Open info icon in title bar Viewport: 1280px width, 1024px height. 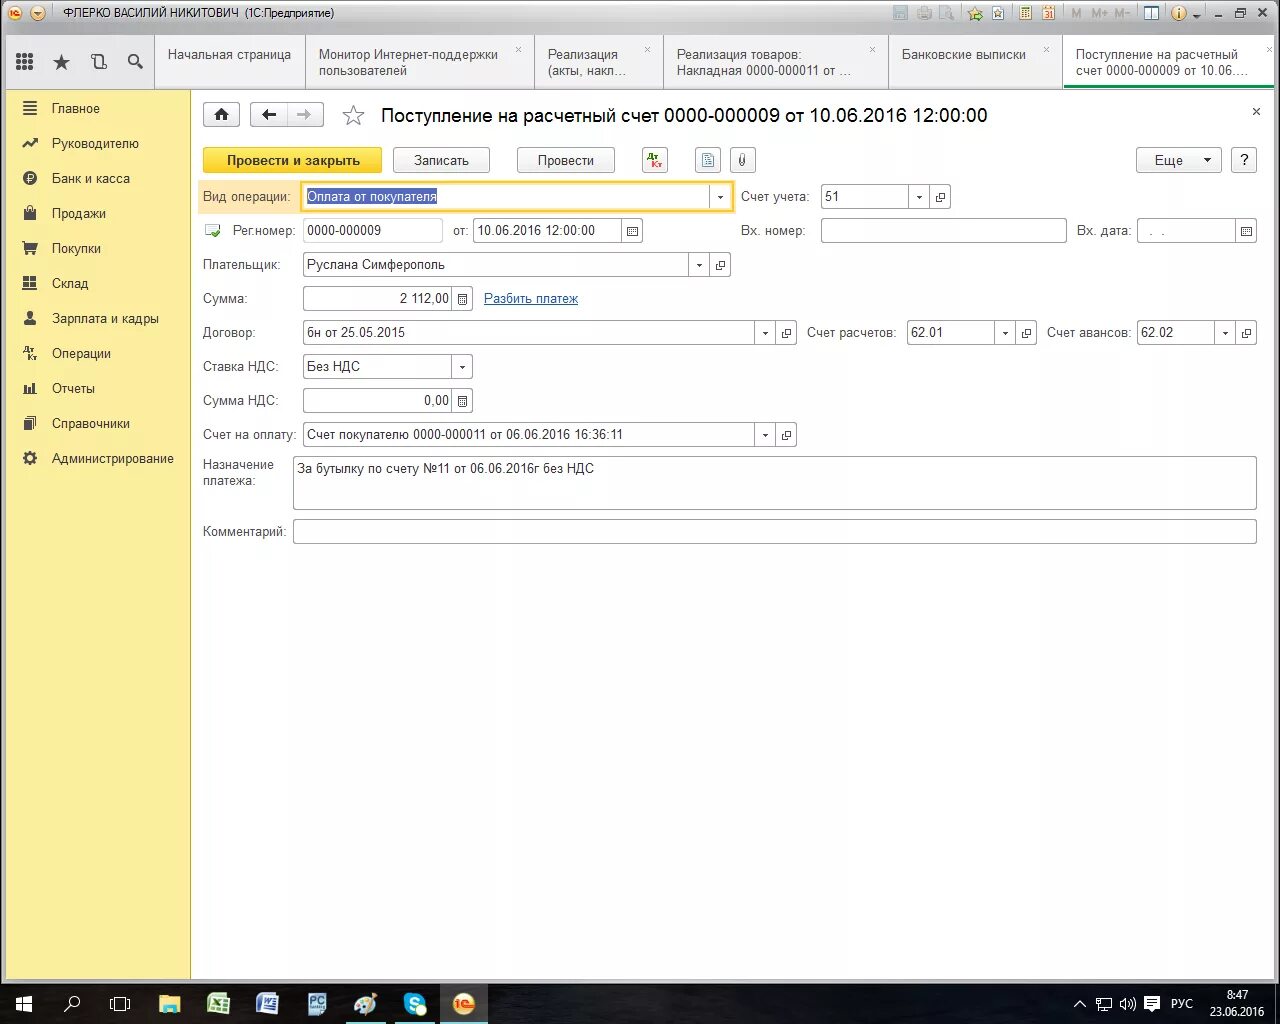click(x=1178, y=13)
